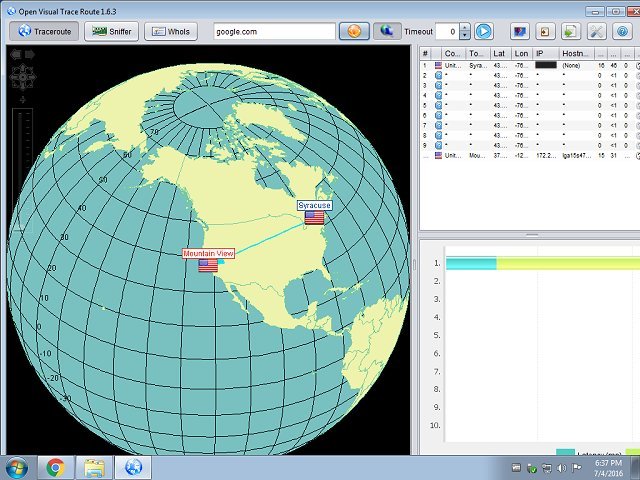Click the google.com host input field

click(x=274, y=31)
